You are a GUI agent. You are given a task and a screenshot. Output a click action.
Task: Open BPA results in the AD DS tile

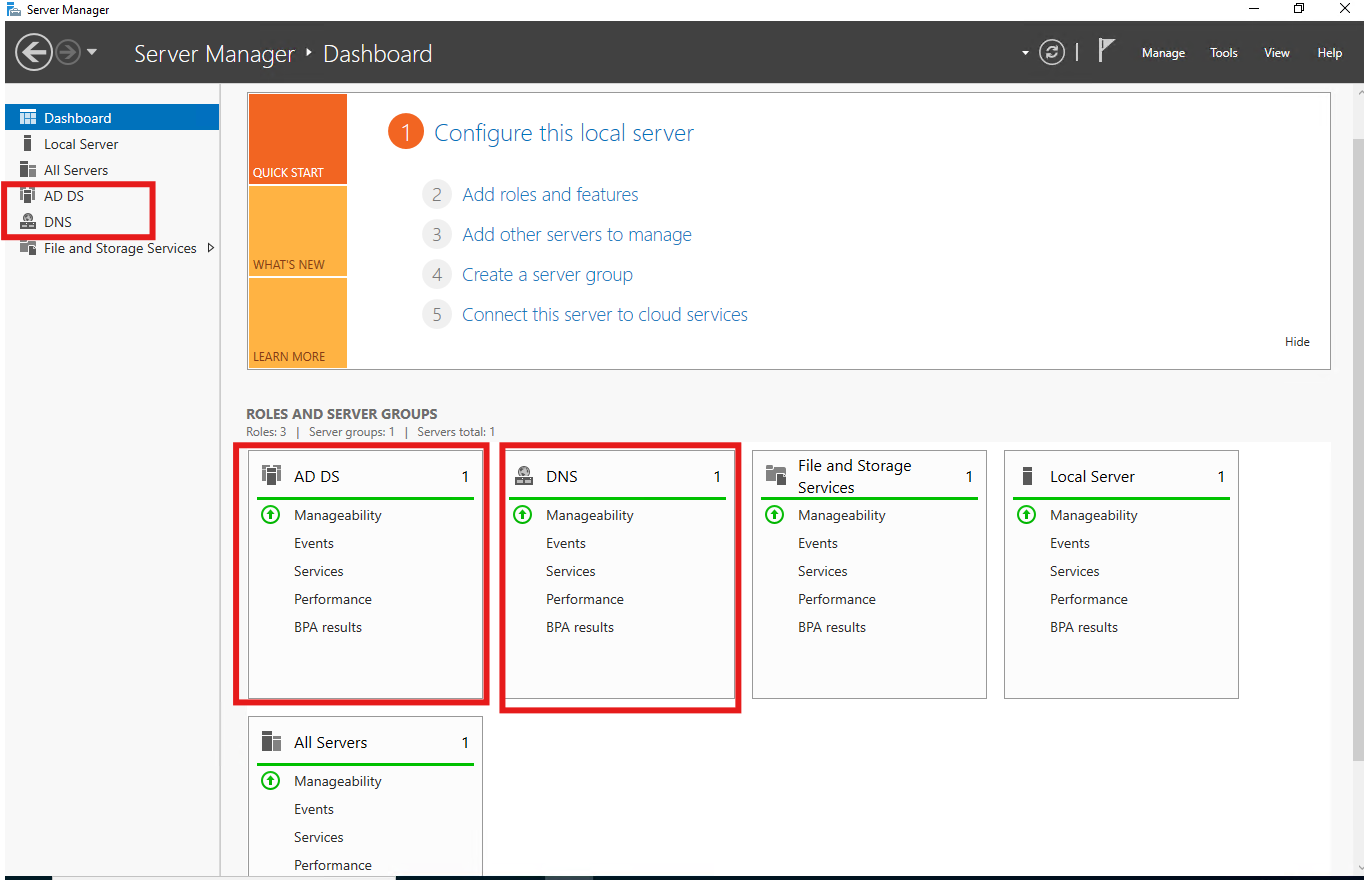[x=328, y=628]
